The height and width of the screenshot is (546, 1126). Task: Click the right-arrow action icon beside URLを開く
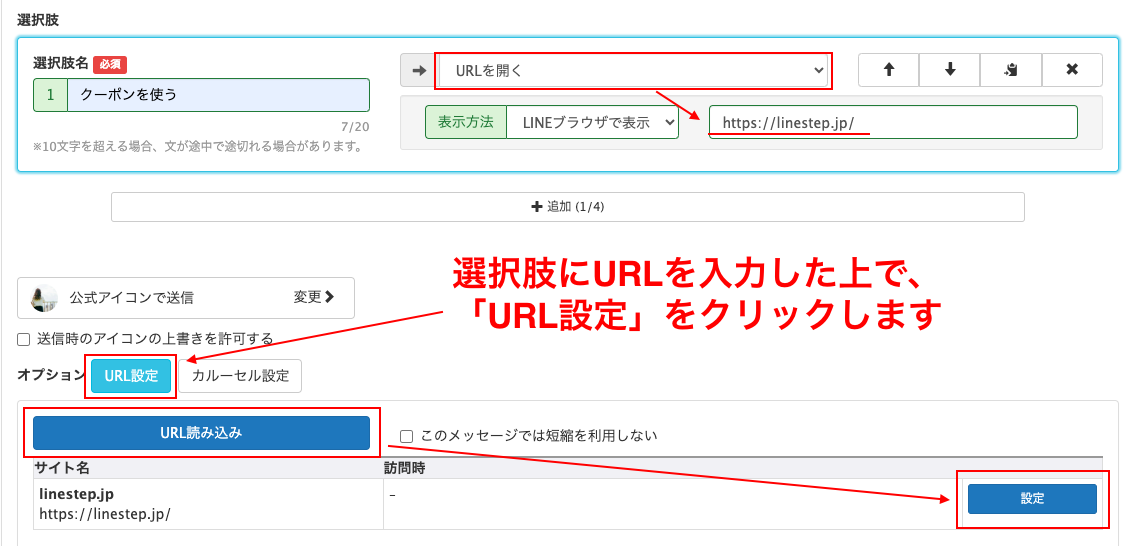[x=417, y=70]
